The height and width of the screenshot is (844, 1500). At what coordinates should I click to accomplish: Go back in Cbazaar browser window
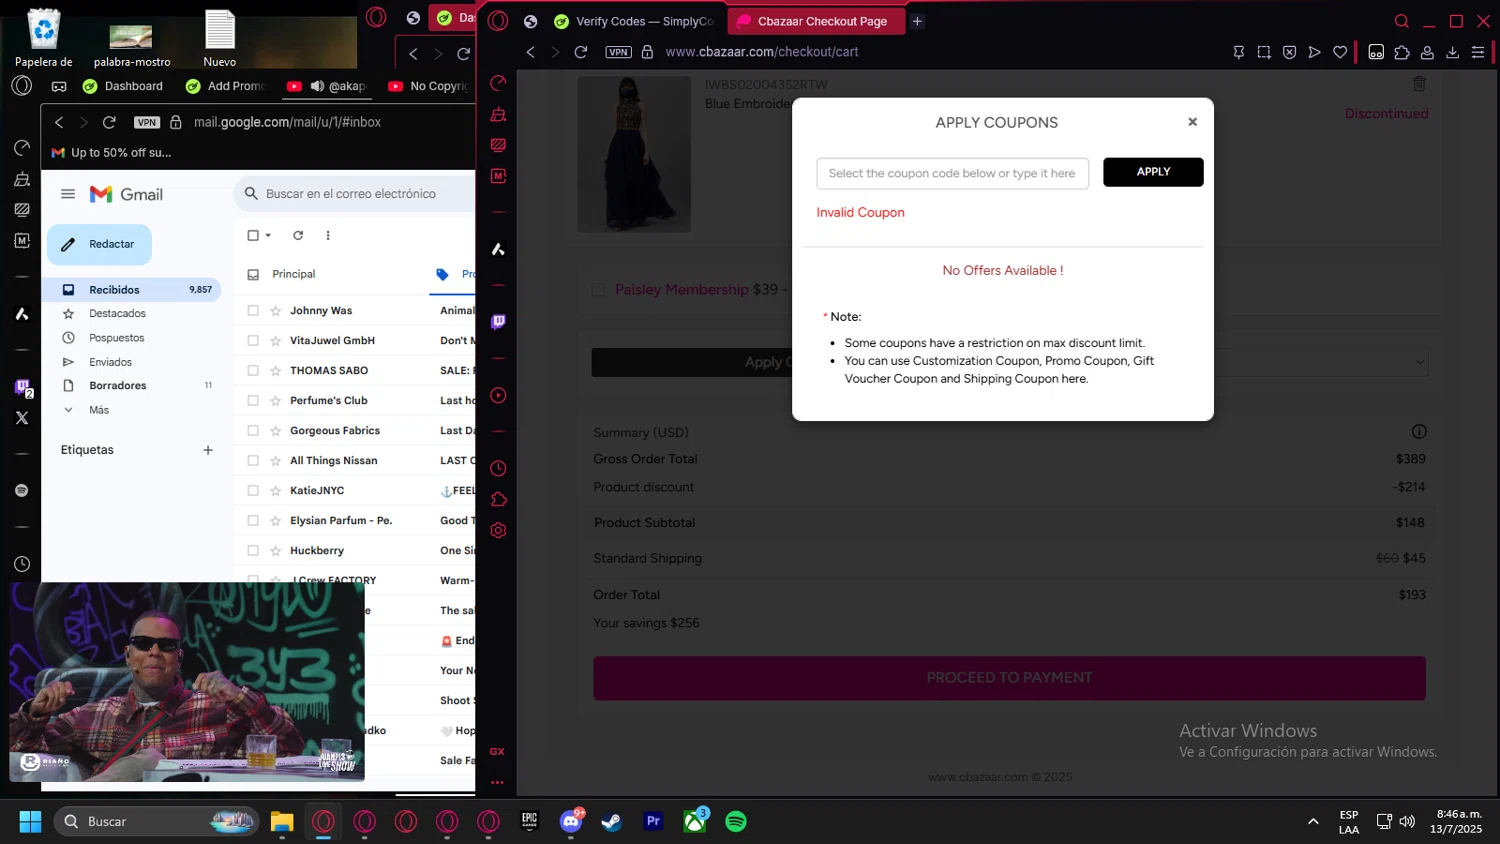(x=531, y=52)
